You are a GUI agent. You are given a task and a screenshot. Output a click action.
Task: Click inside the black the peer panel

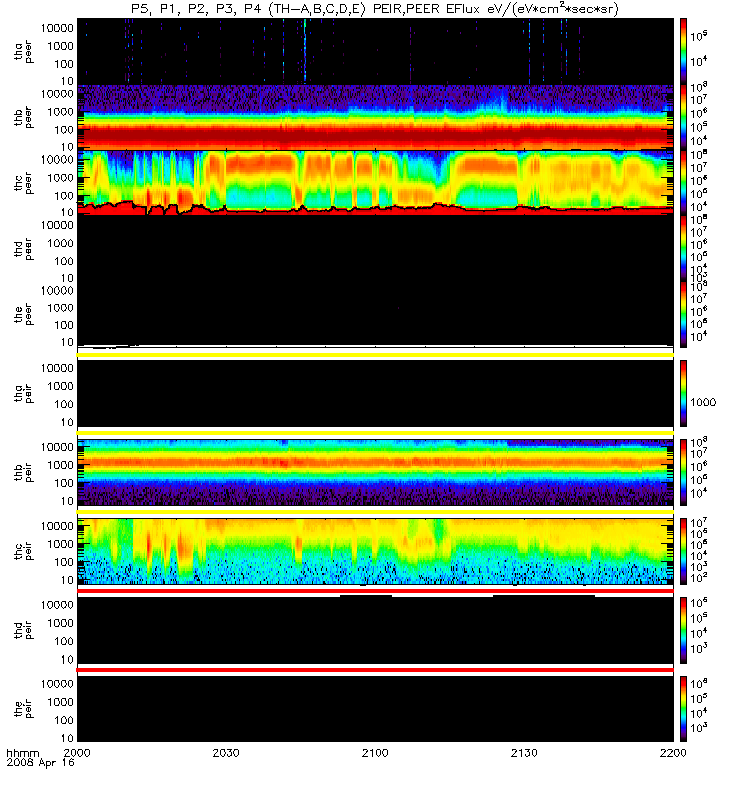(375, 313)
